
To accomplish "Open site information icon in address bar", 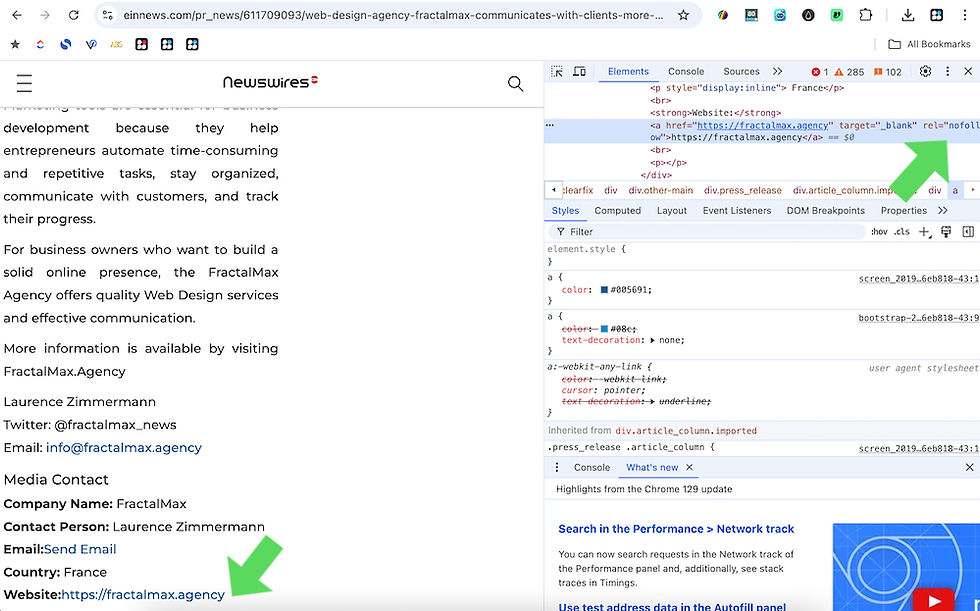I will pyautogui.click(x=108, y=15).
